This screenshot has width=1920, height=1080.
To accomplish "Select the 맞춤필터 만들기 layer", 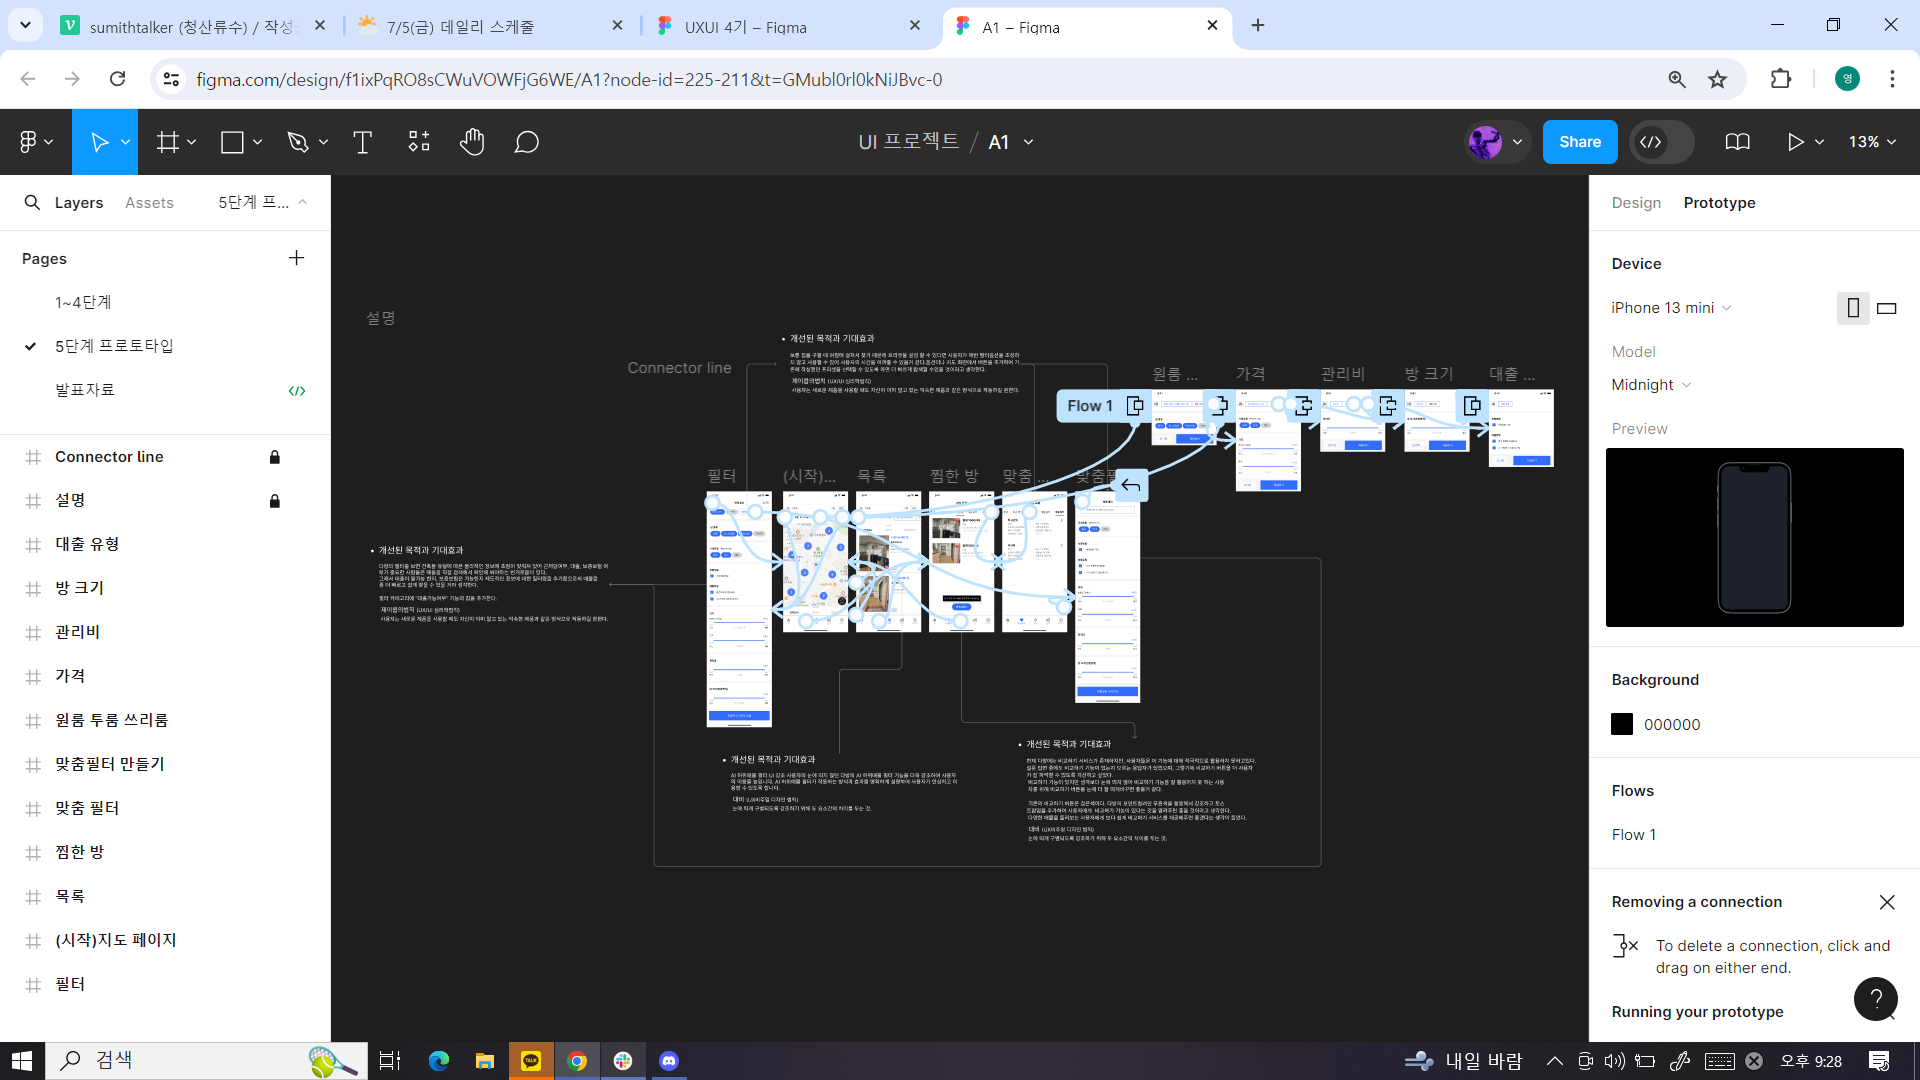I will click(x=110, y=764).
